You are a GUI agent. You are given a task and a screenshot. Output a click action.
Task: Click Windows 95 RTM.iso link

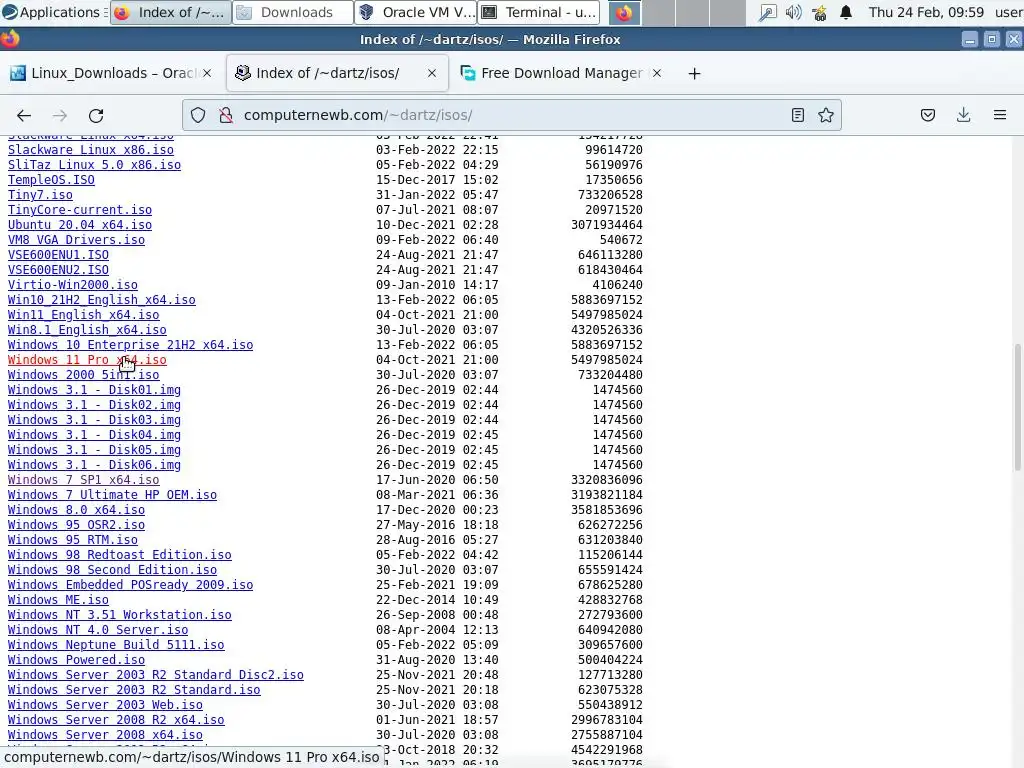click(72, 540)
